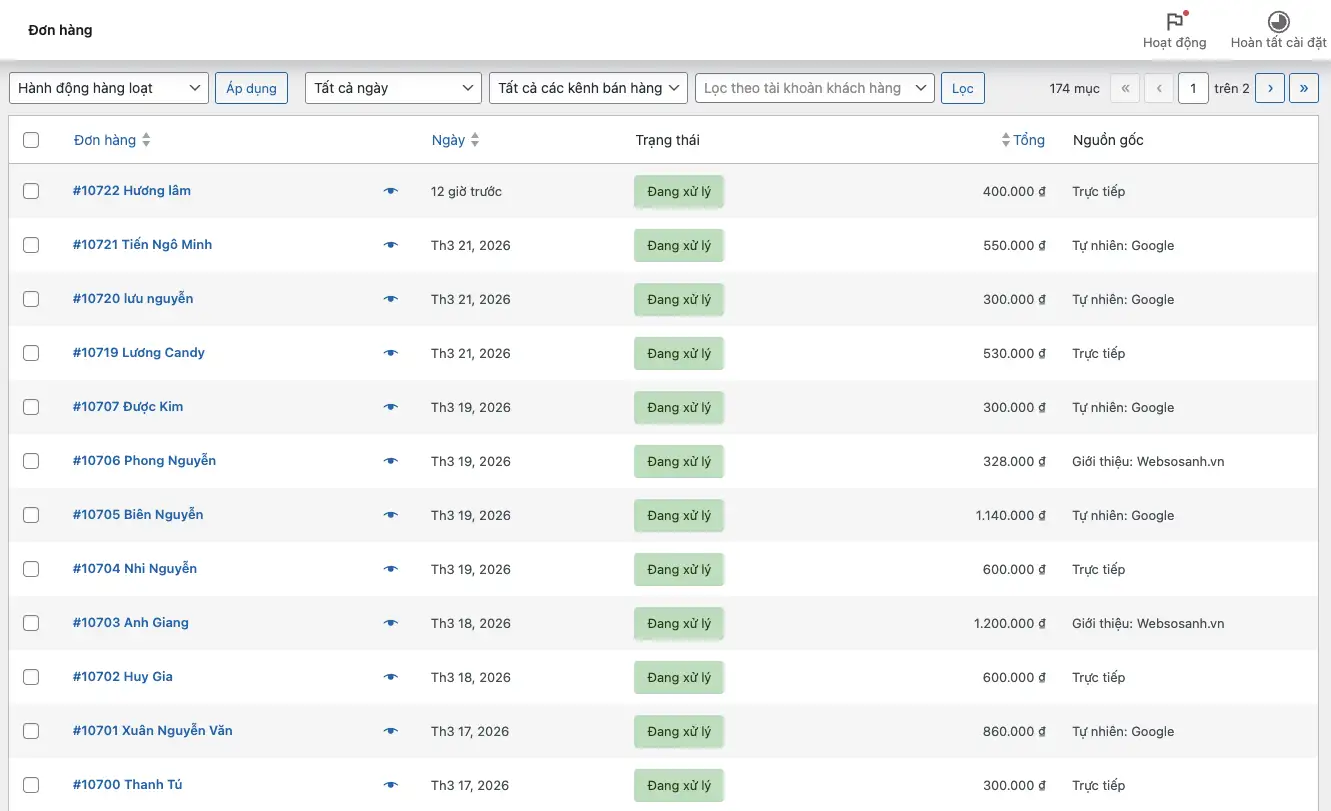This screenshot has height=811, width=1331.
Task: Open the Hoạt động activity flag icon
Action: (1174, 23)
